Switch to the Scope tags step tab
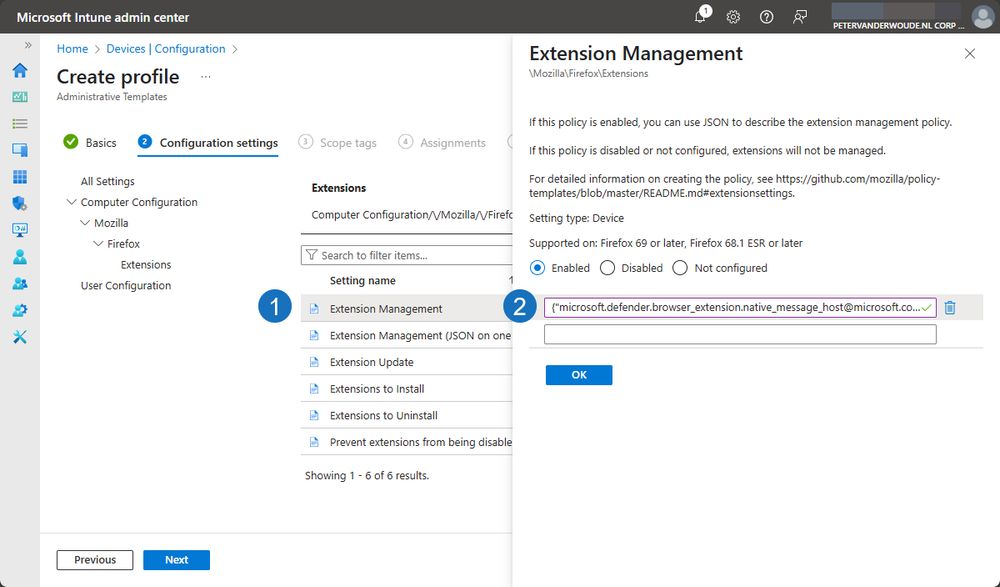1000x587 pixels. [337, 142]
